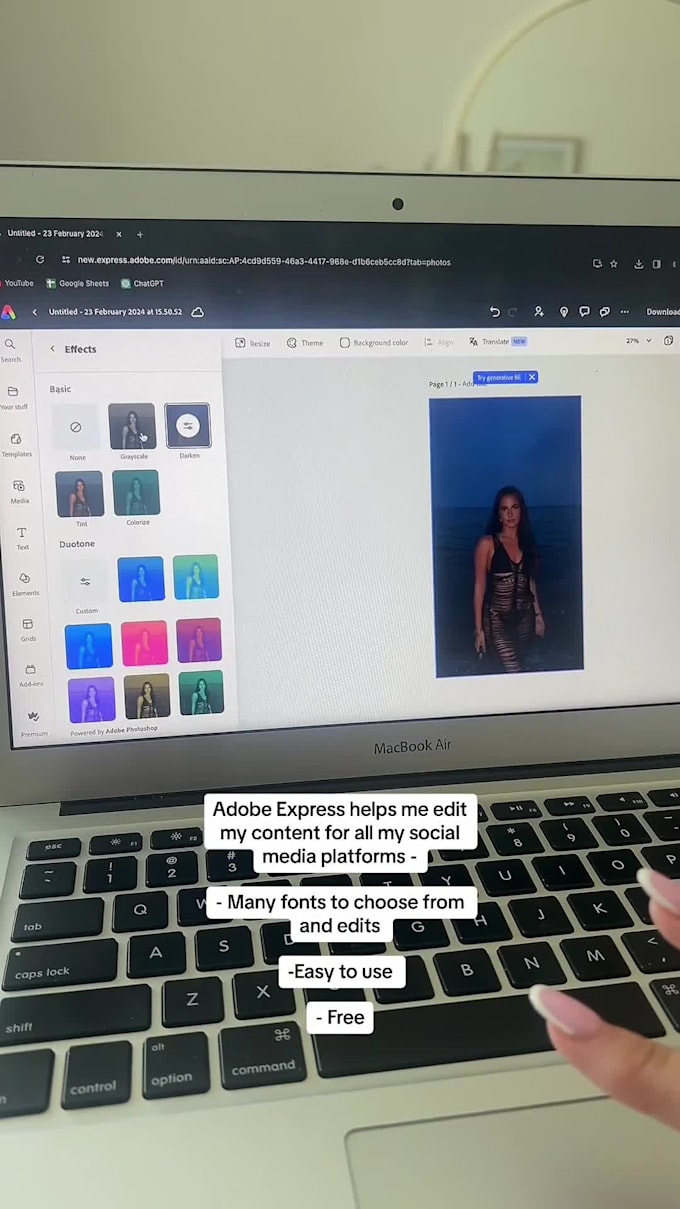Screen dimensions: 680x1209
Task: Open the YouTube bookmark
Action: tap(17, 283)
